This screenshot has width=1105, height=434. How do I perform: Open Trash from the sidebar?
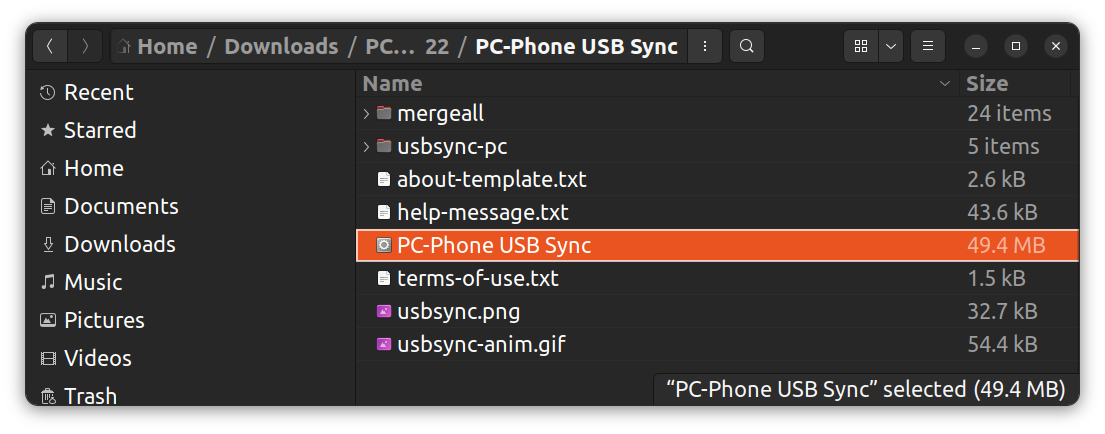pyautogui.click(x=90, y=396)
